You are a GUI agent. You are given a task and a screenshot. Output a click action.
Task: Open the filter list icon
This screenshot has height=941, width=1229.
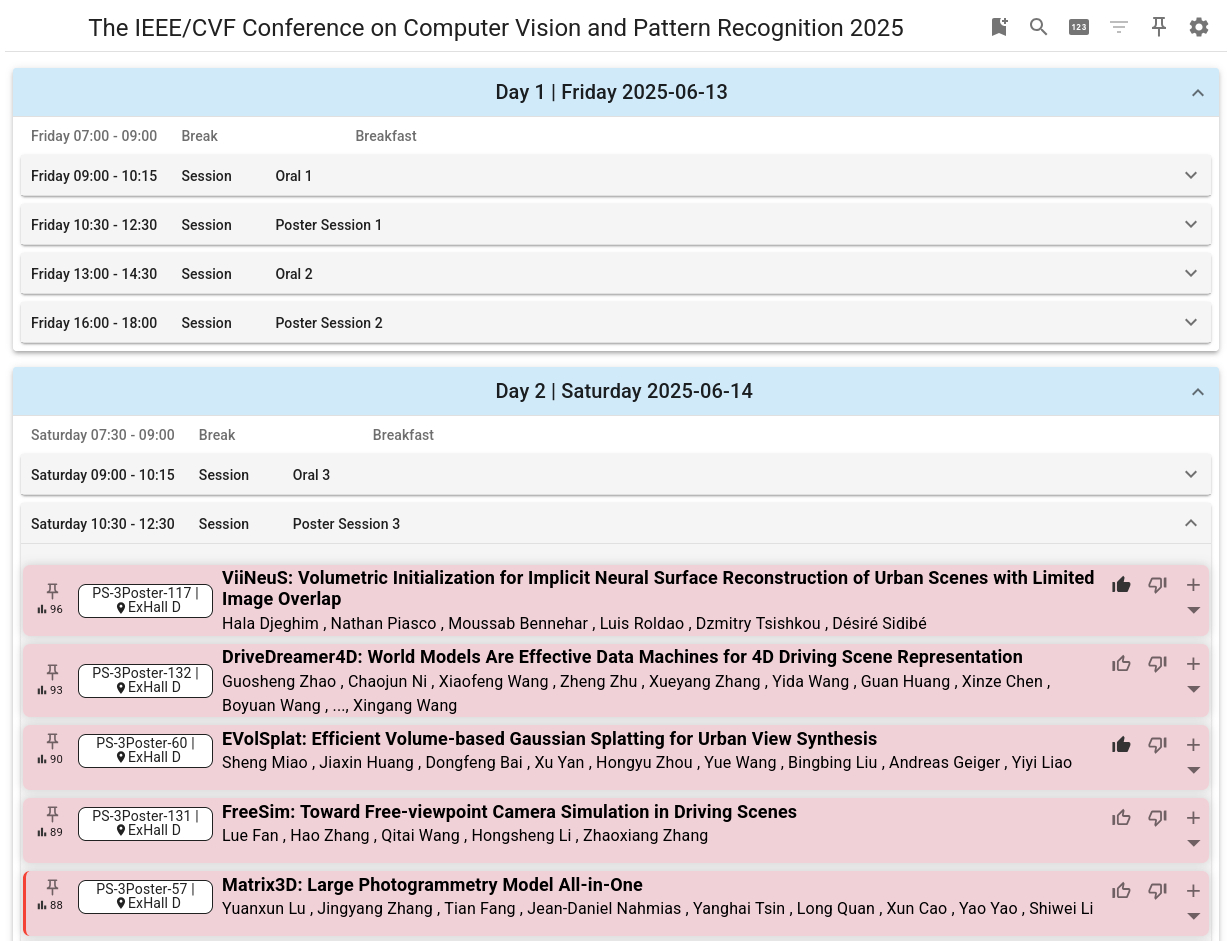pos(1119,27)
